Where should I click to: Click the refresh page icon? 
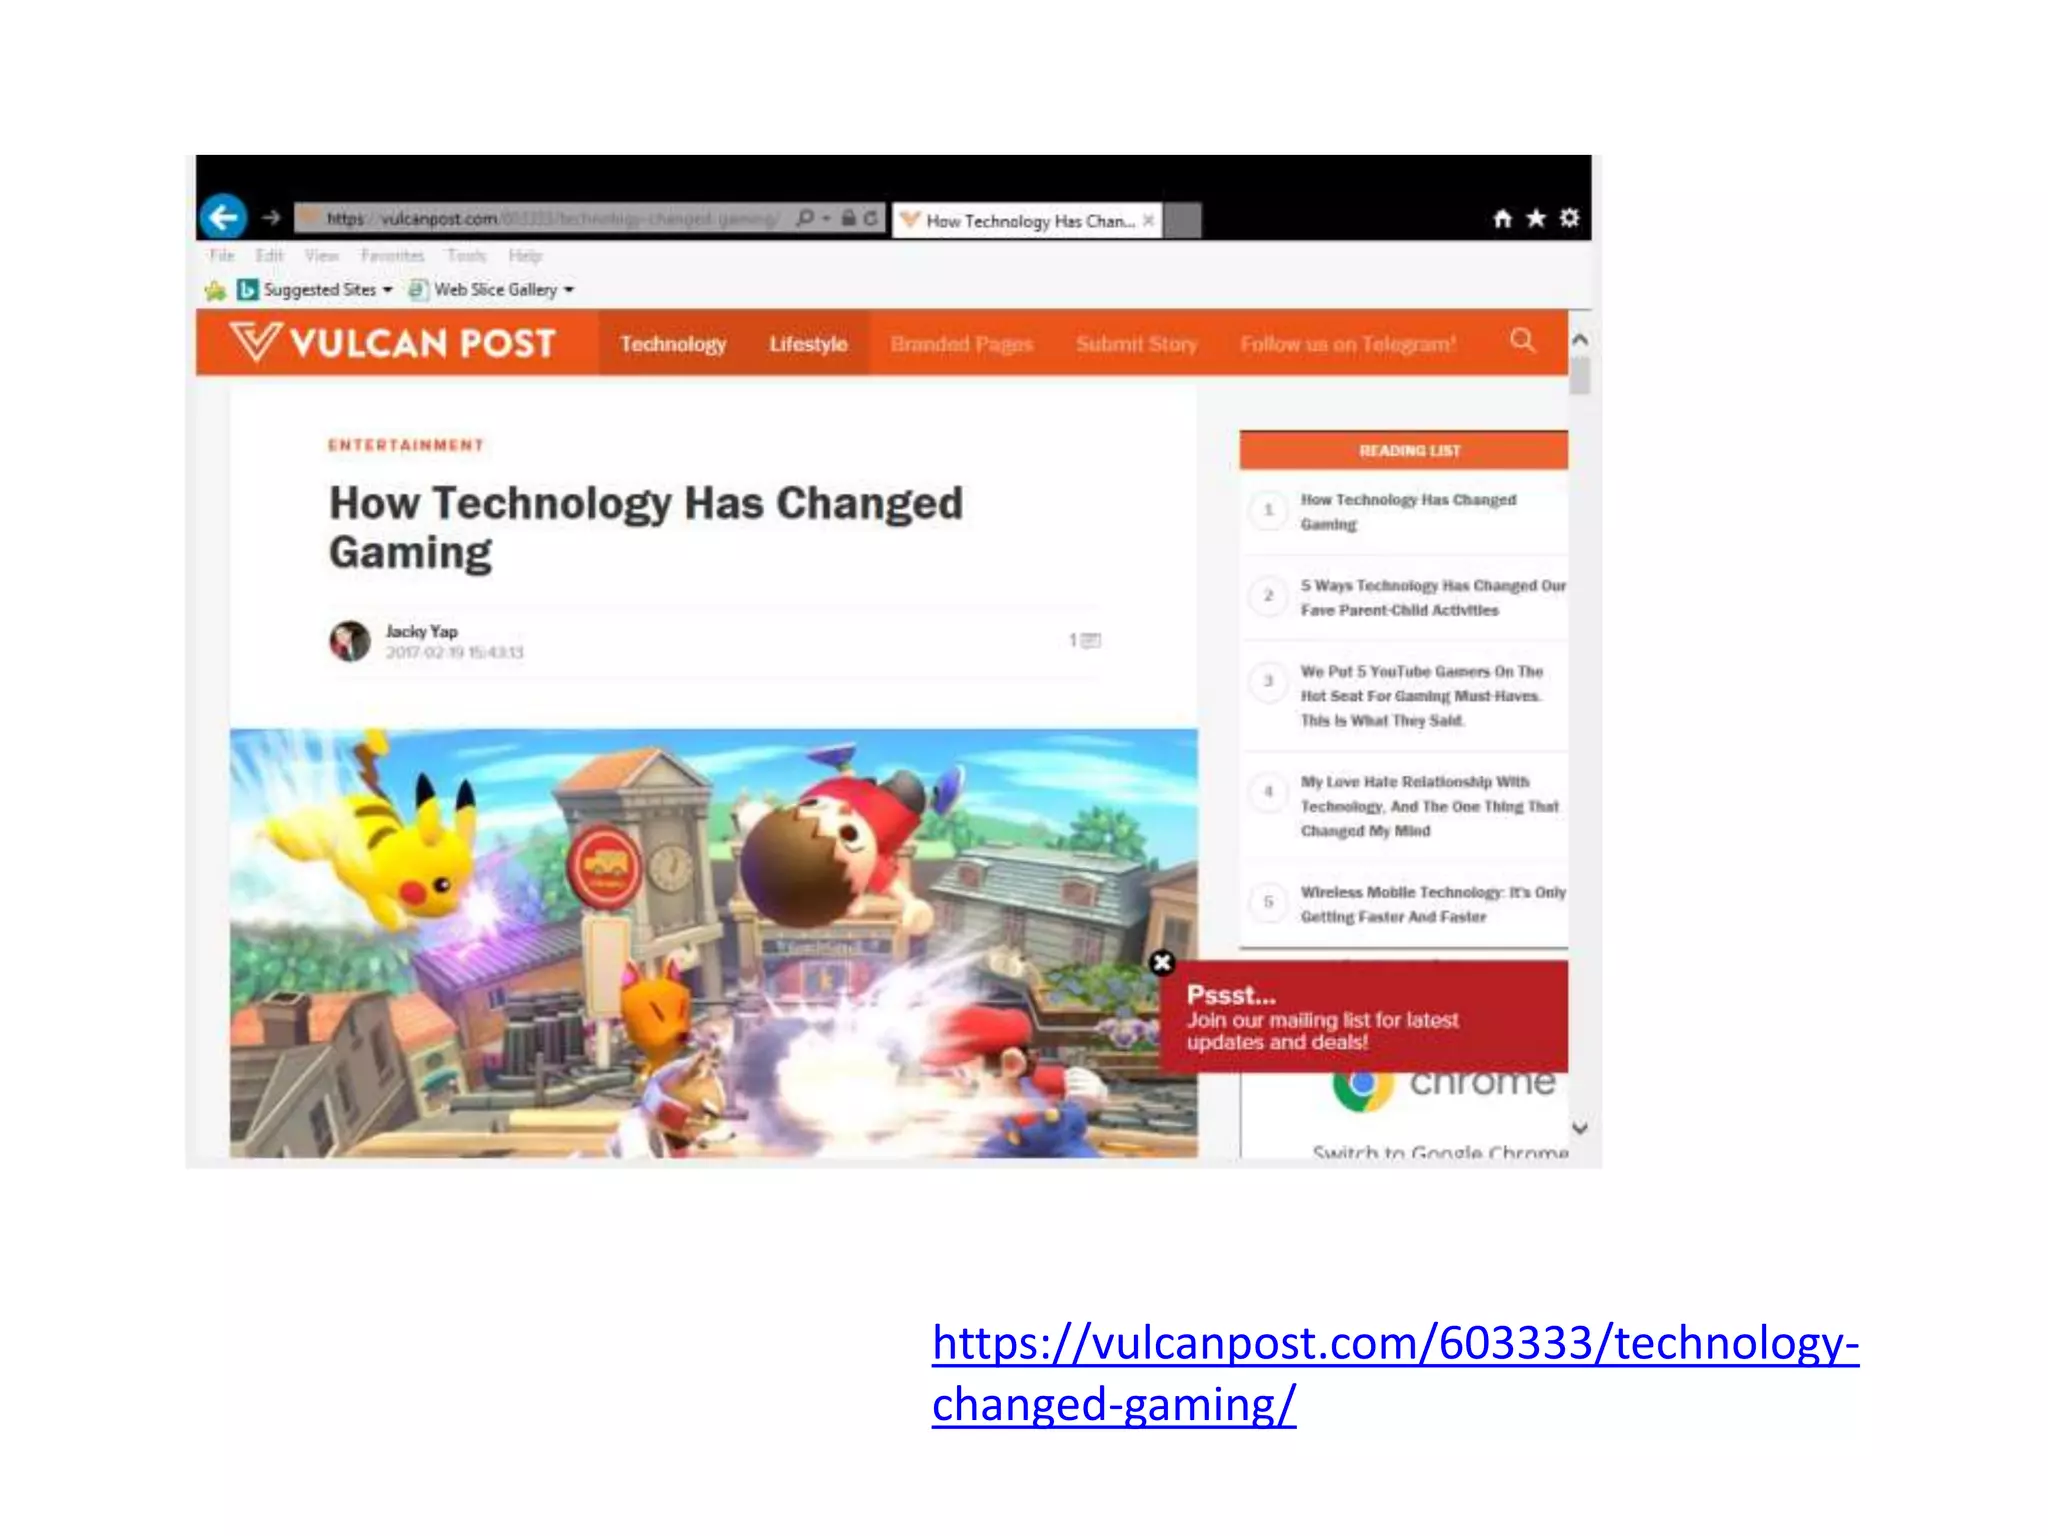click(871, 218)
